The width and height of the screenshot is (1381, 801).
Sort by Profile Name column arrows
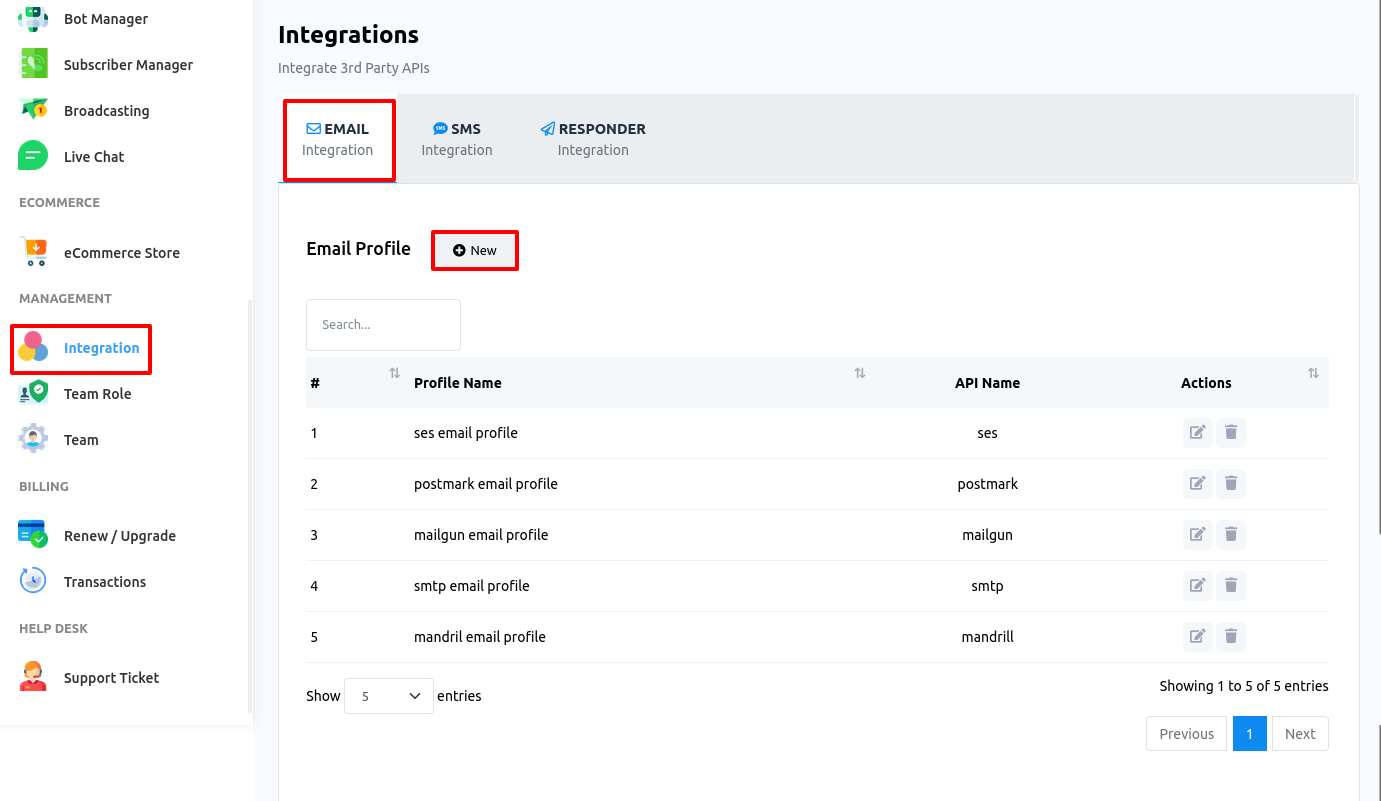[x=859, y=373]
